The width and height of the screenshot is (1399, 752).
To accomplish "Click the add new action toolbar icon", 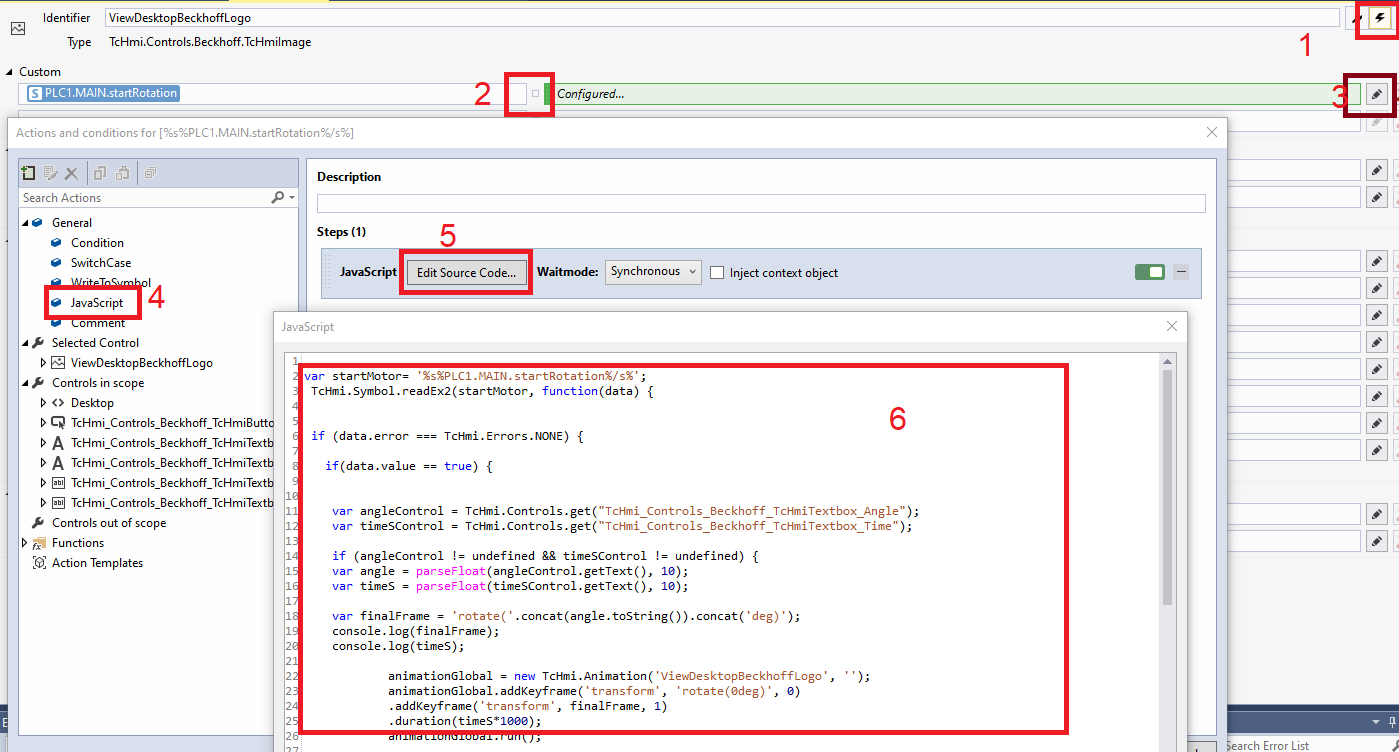I will click(x=28, y=173).
